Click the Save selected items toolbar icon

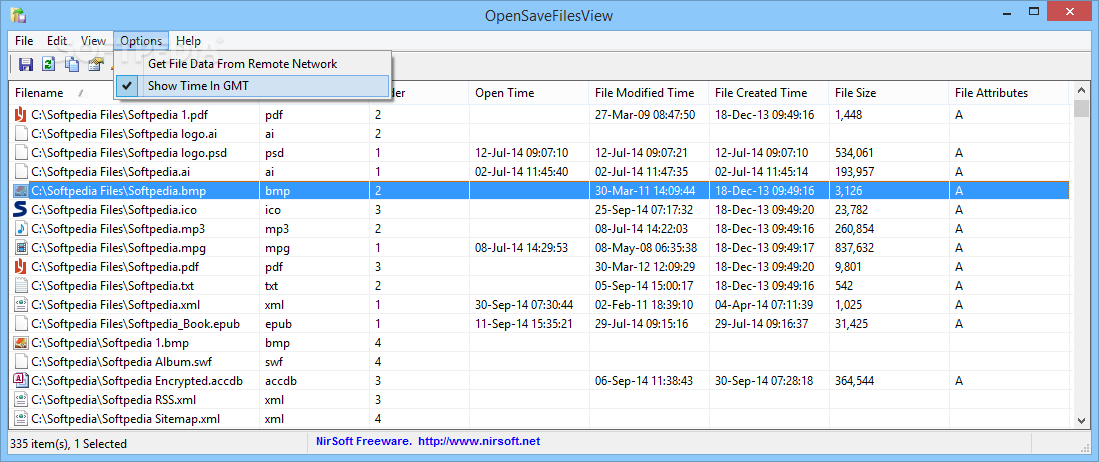pos(26,64)
